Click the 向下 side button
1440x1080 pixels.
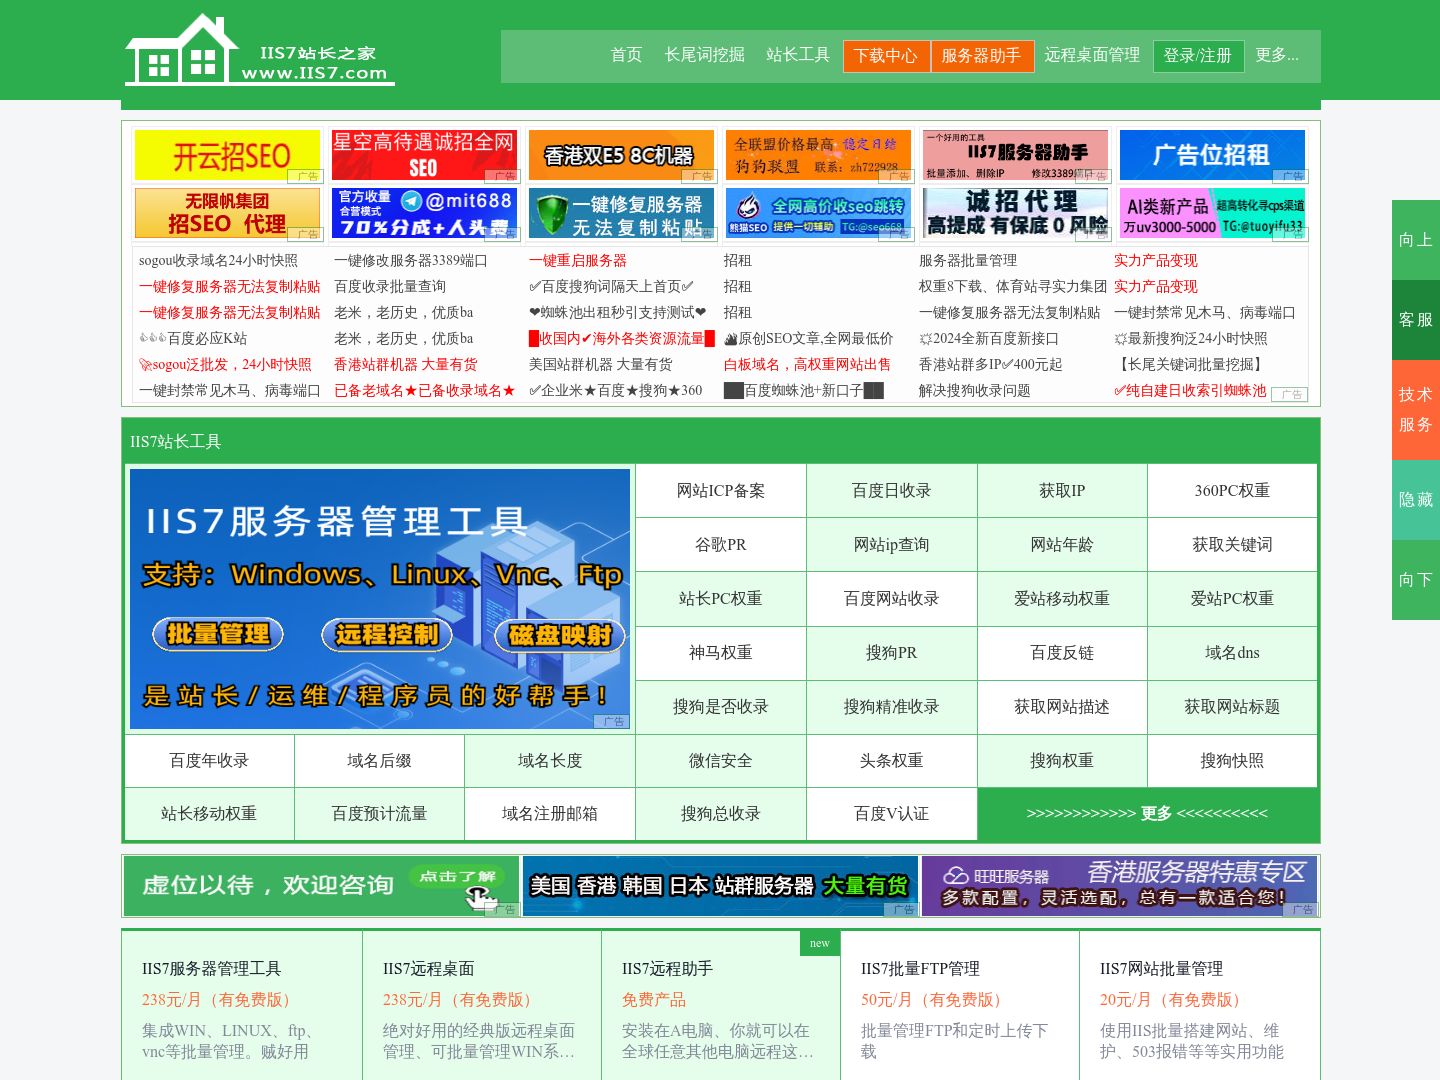[1416, 580]
